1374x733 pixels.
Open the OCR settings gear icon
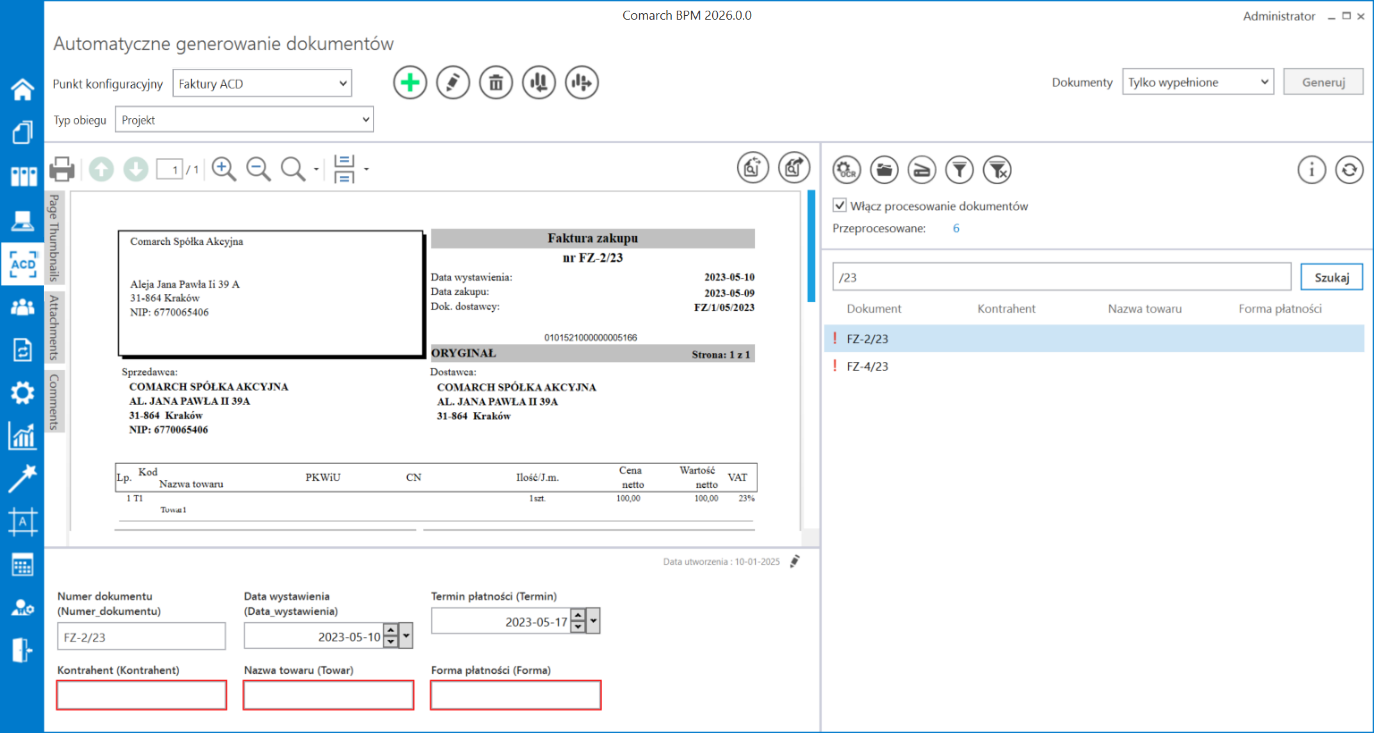[x=847, y=170]
